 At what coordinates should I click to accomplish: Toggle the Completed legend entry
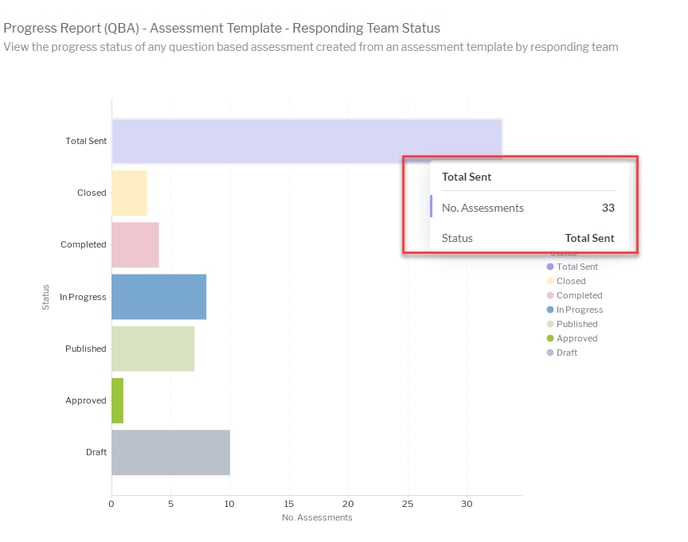point(579,295)
